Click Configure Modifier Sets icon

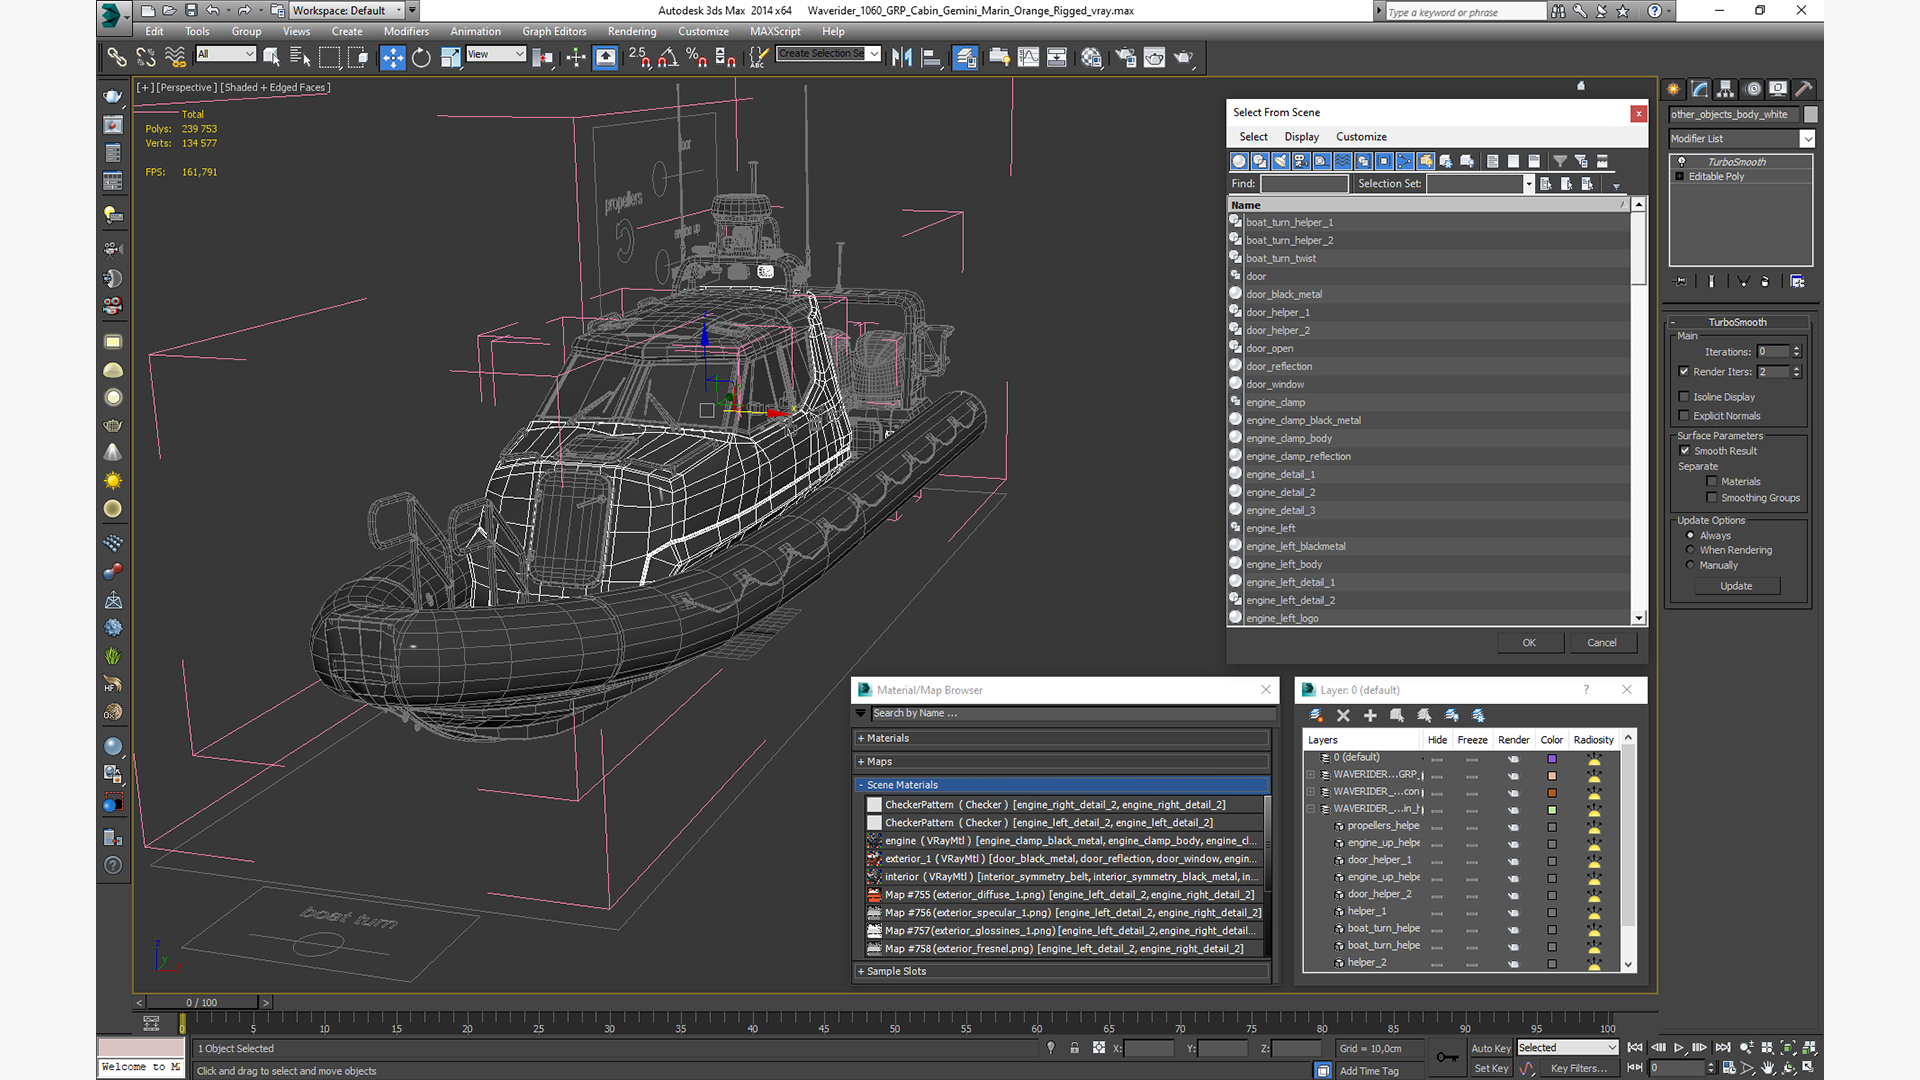click(x=1797, y=282)
